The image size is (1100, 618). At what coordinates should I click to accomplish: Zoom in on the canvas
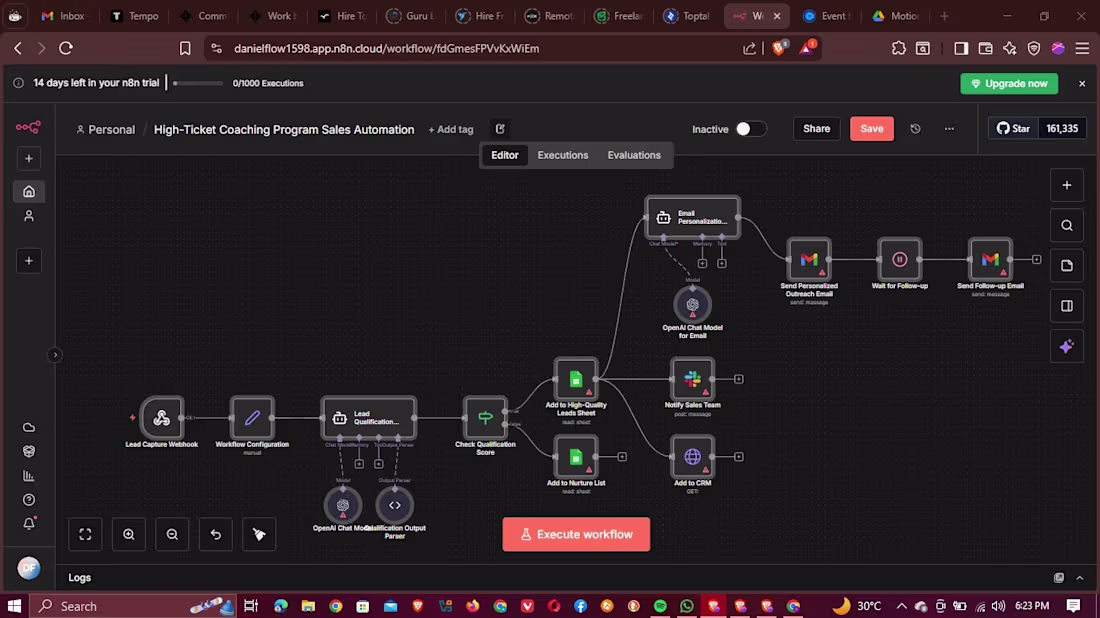tap(128, 535)
